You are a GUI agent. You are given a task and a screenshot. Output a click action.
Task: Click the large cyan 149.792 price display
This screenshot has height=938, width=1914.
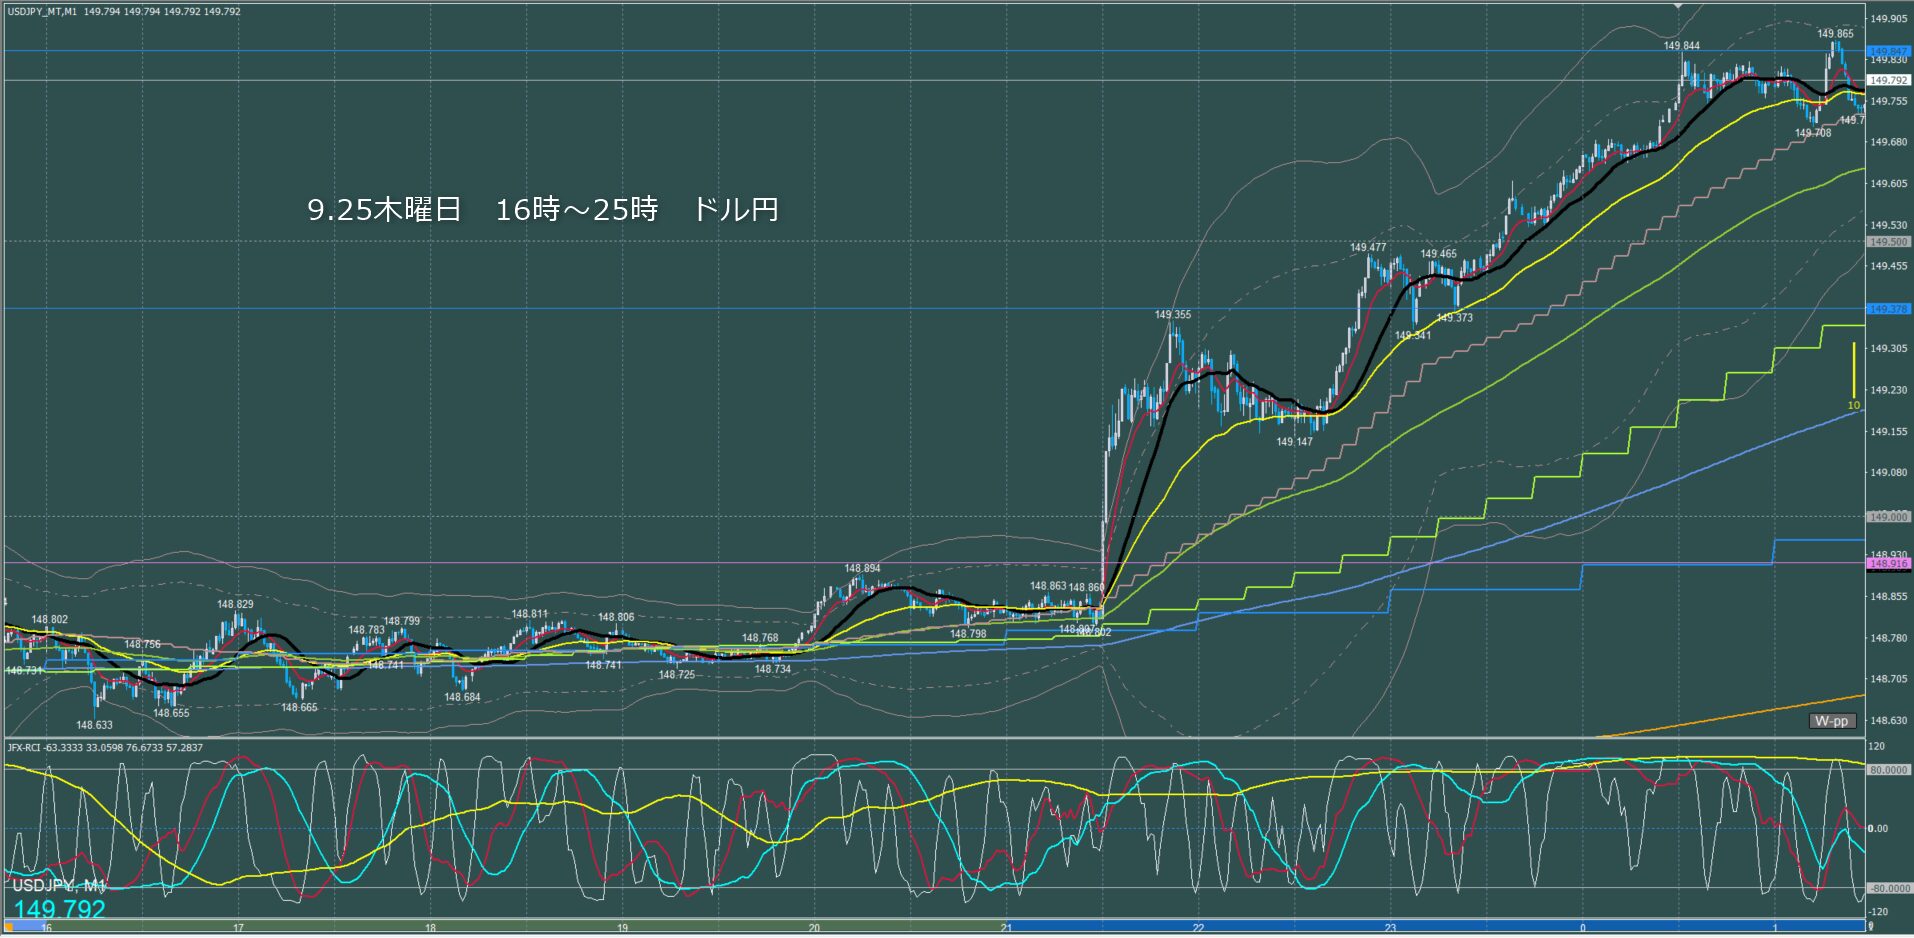click(x=60, y=909)
